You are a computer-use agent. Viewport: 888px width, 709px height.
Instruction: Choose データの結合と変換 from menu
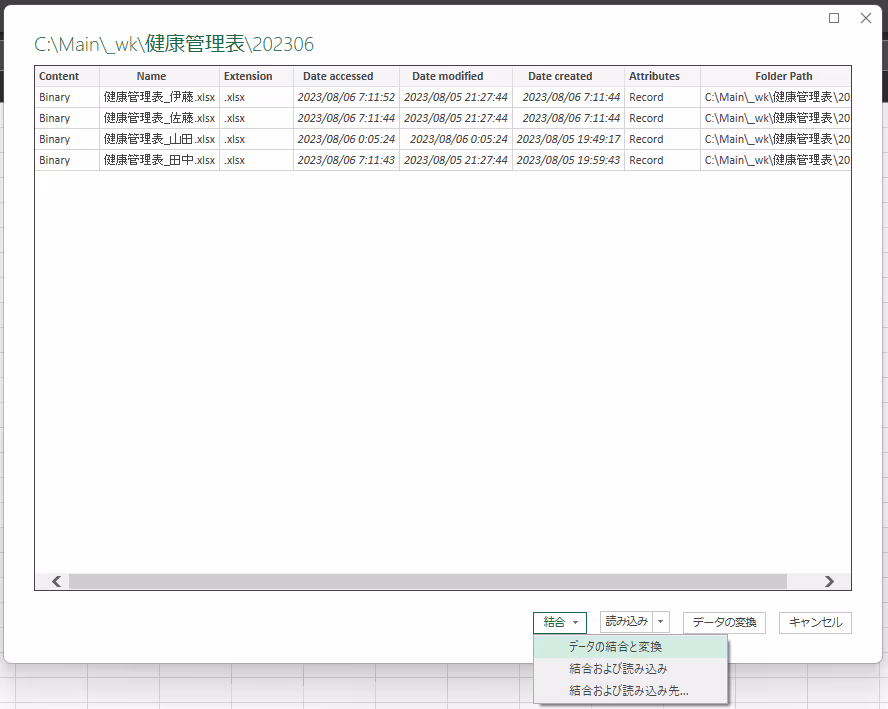coord(630,647)
